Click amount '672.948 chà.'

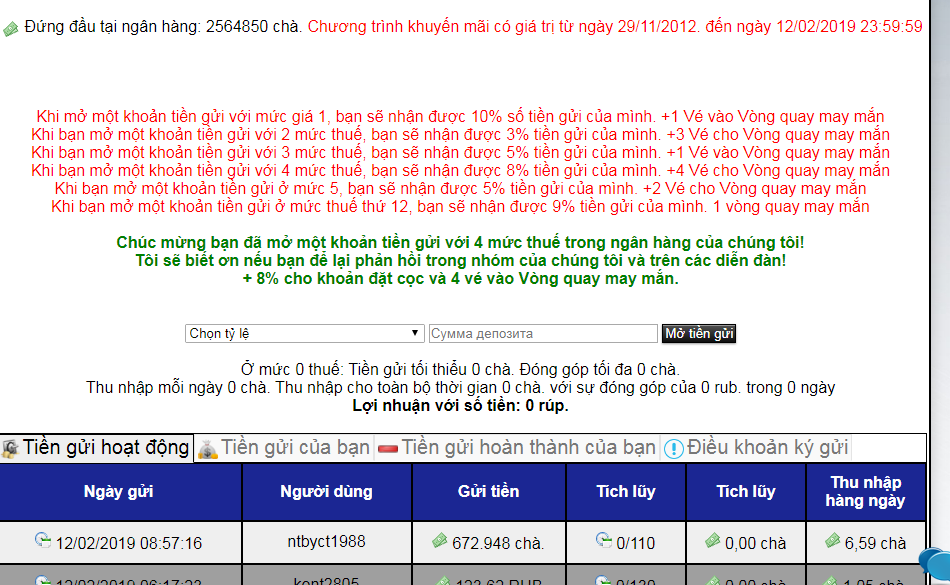pyautogui.click(x=498, y=543)
